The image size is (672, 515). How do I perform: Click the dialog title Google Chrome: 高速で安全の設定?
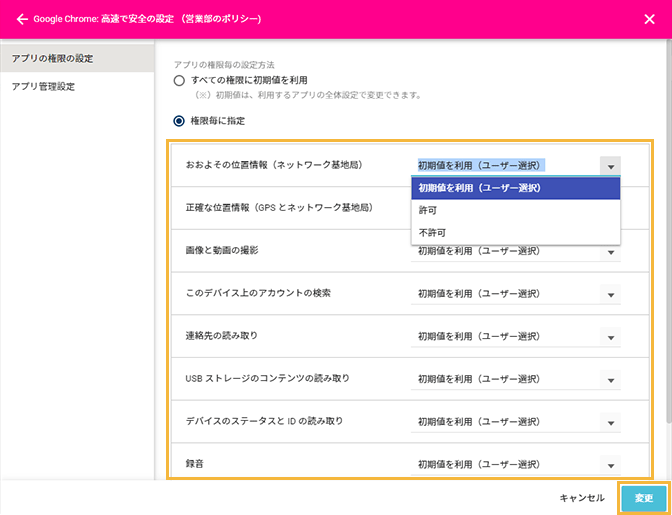pyautogui.click(x=104, y=19)
